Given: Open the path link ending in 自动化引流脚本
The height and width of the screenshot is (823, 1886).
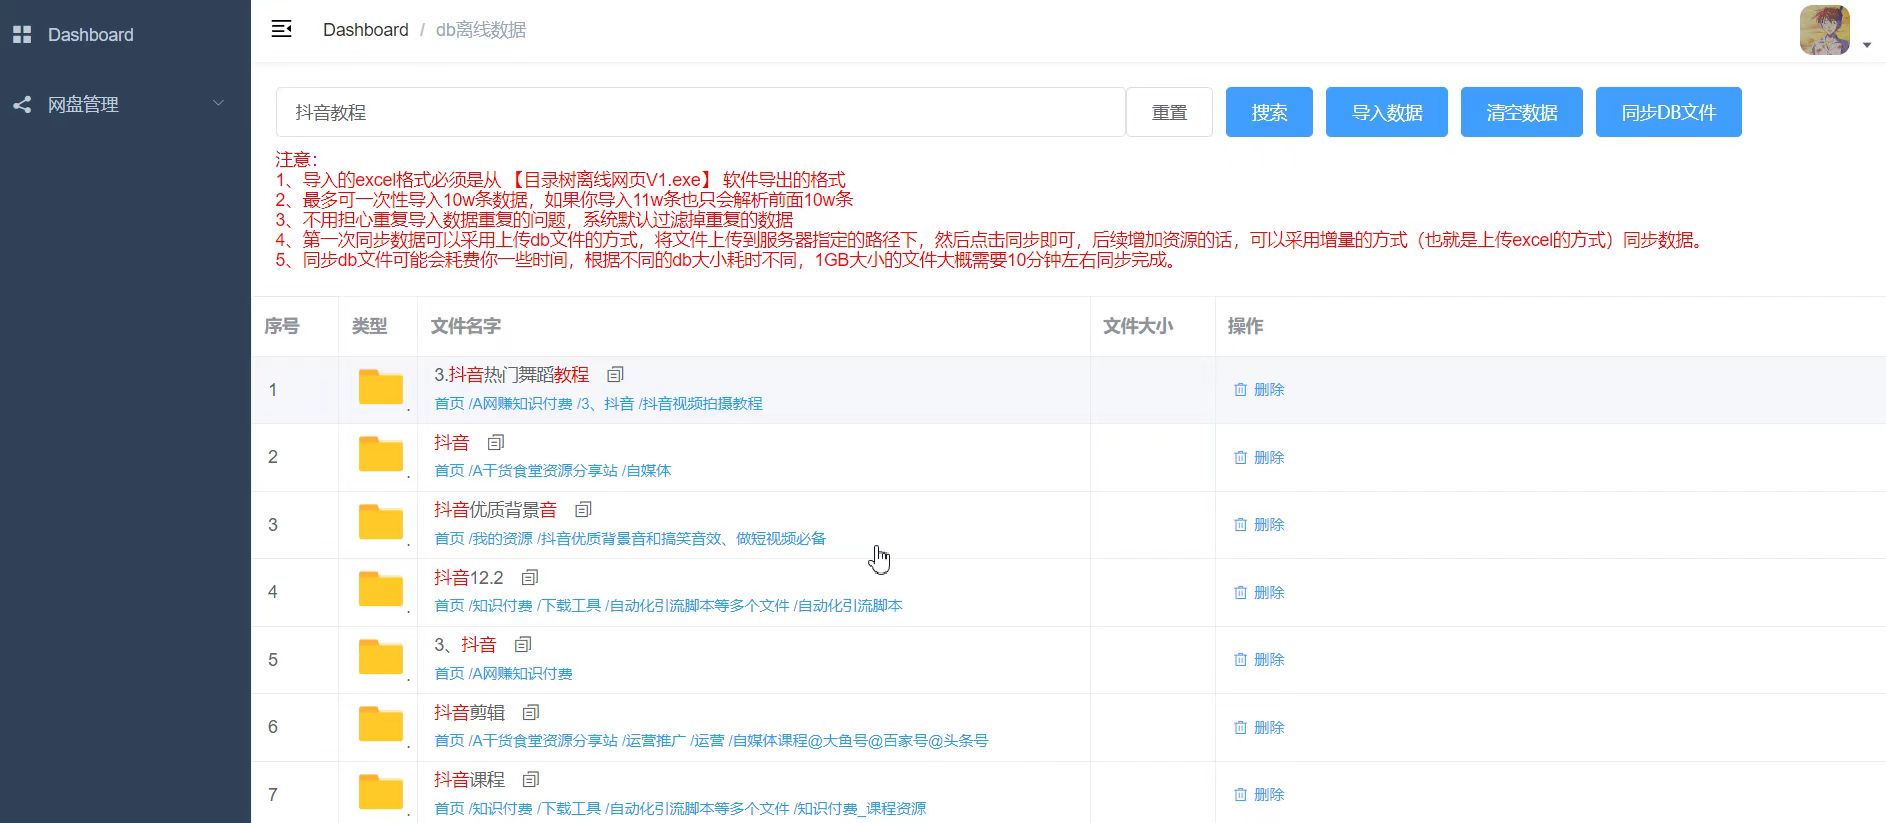Looking at the screenshot, I should [668, 606].
